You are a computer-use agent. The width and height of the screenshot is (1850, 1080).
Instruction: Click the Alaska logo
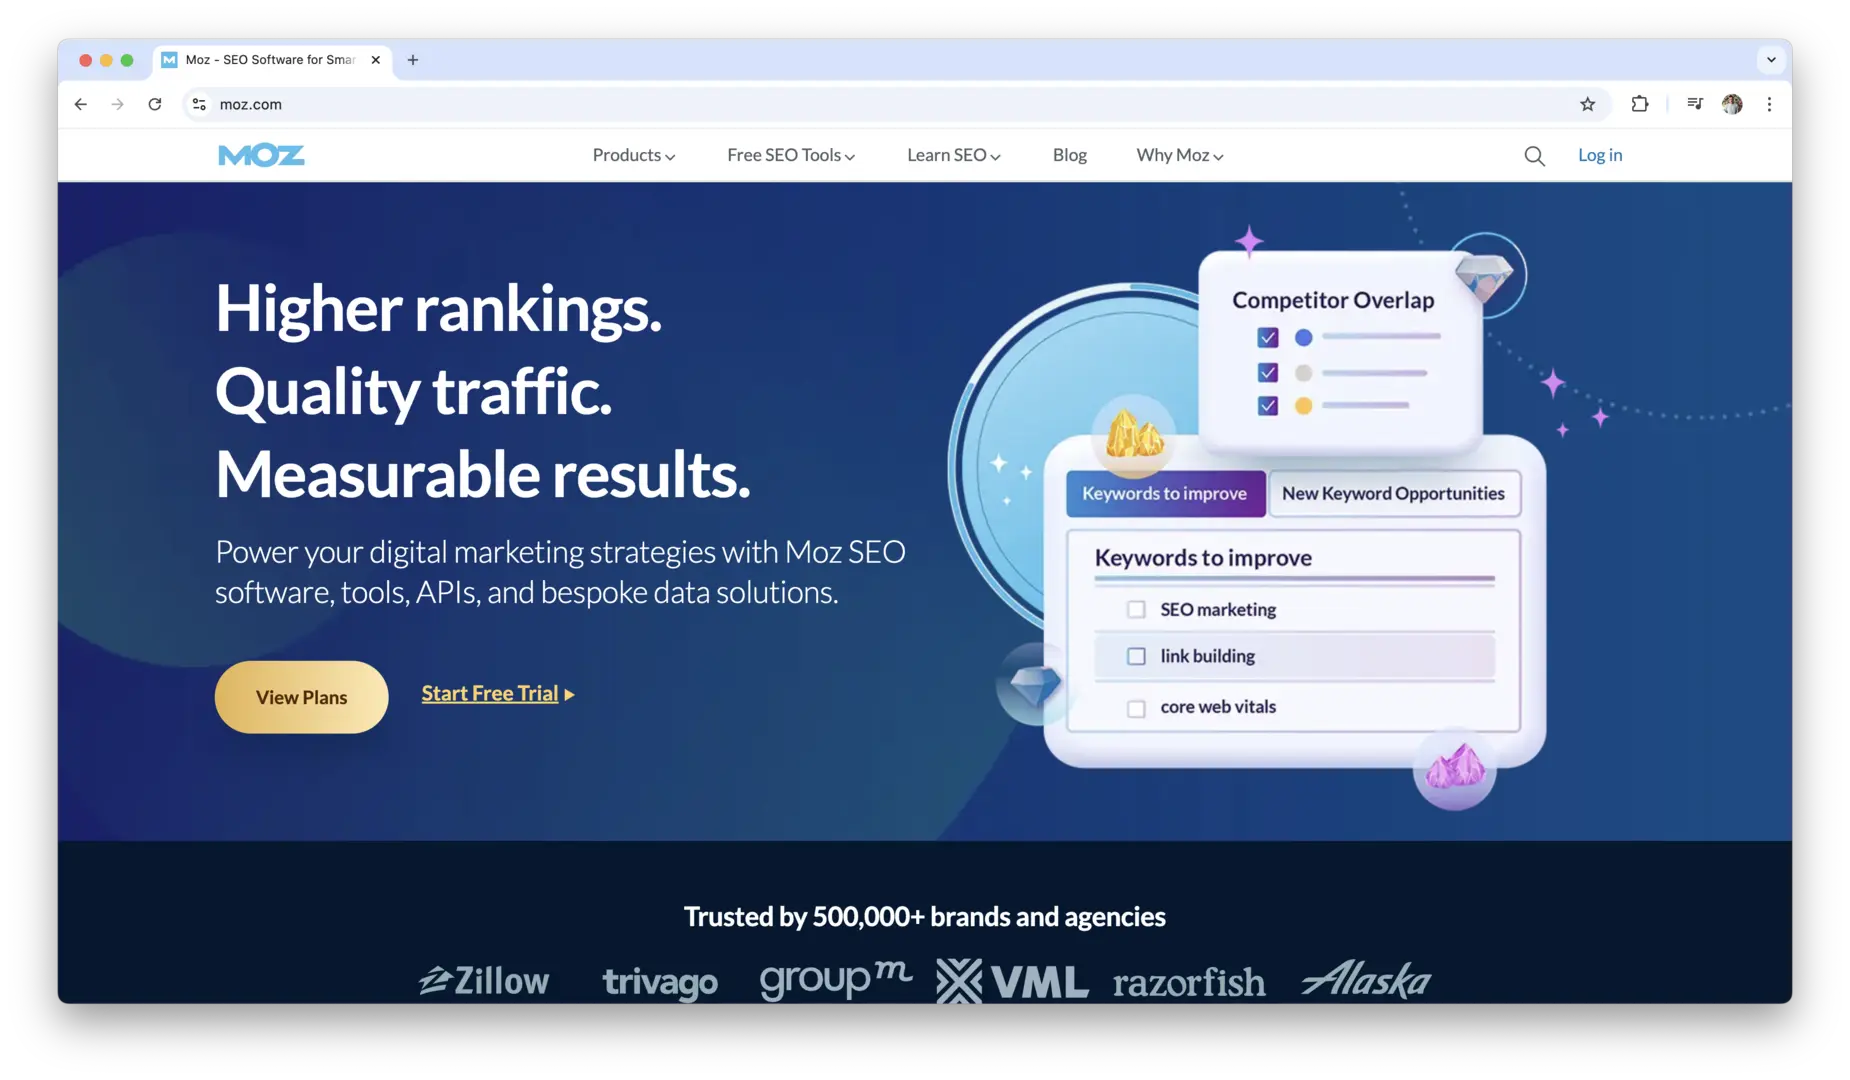[x=1366, y=979]
